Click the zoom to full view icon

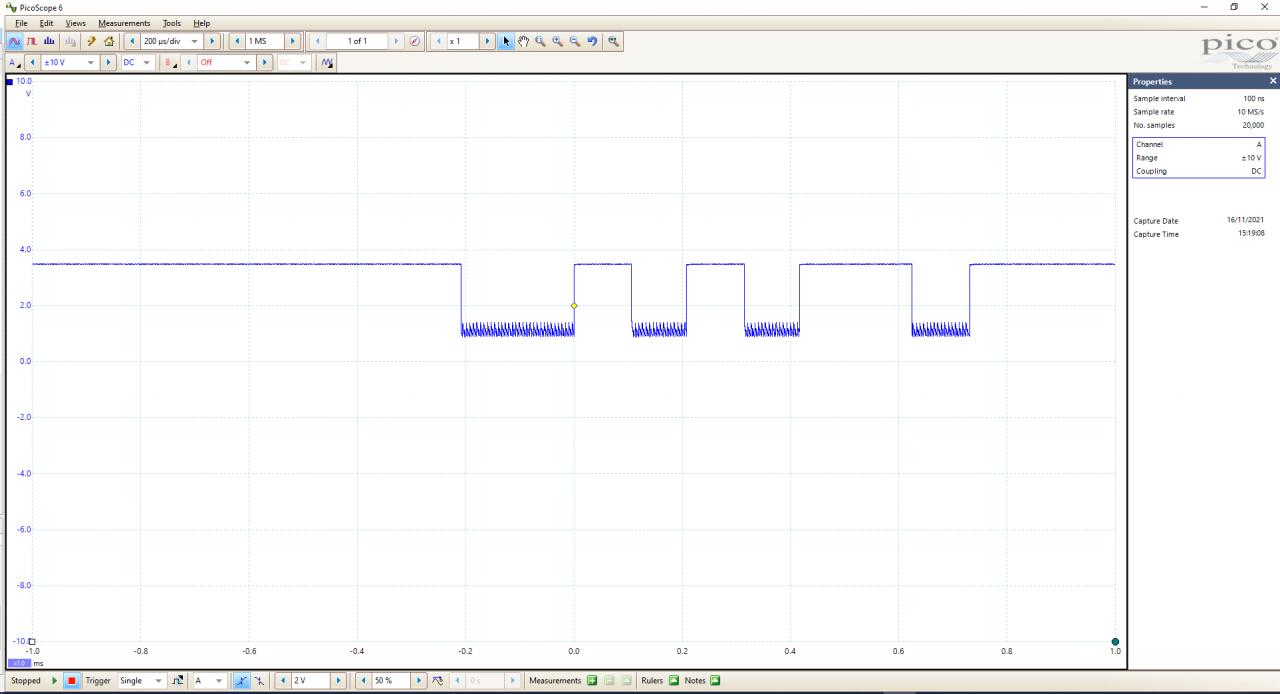pos(613,41)
